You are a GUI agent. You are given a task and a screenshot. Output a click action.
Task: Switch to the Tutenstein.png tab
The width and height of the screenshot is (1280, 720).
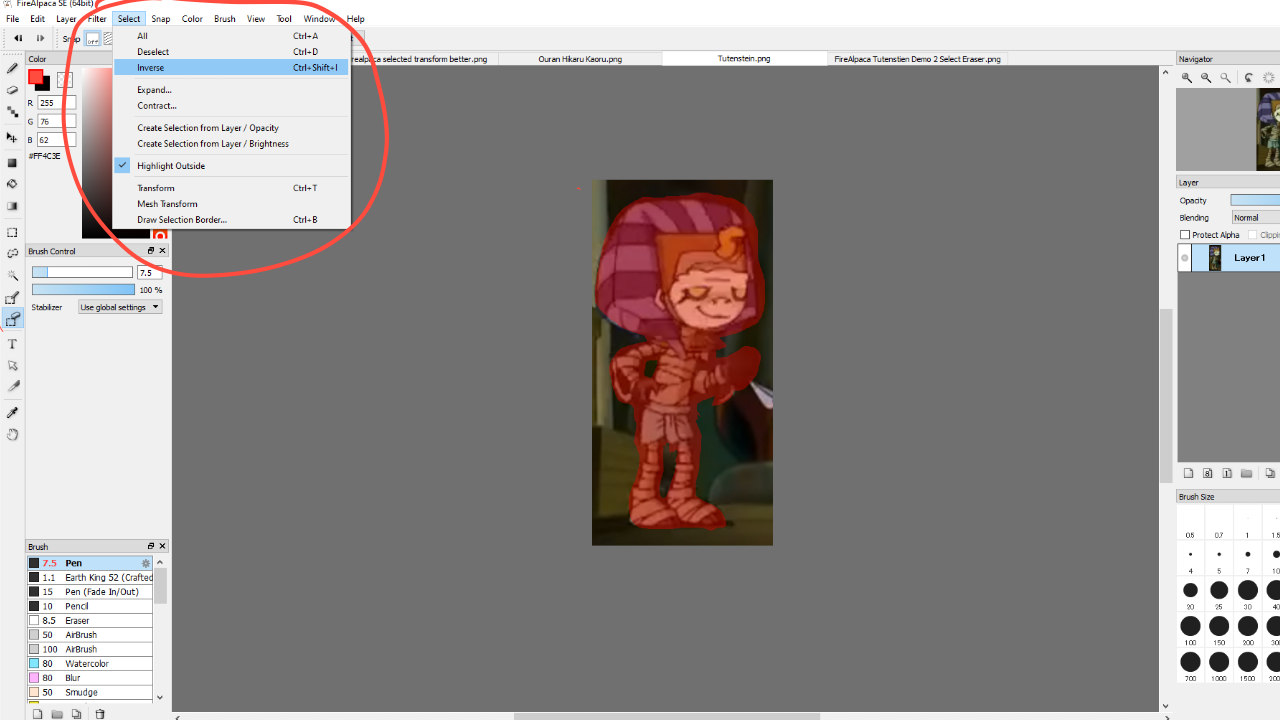point(744,59)
